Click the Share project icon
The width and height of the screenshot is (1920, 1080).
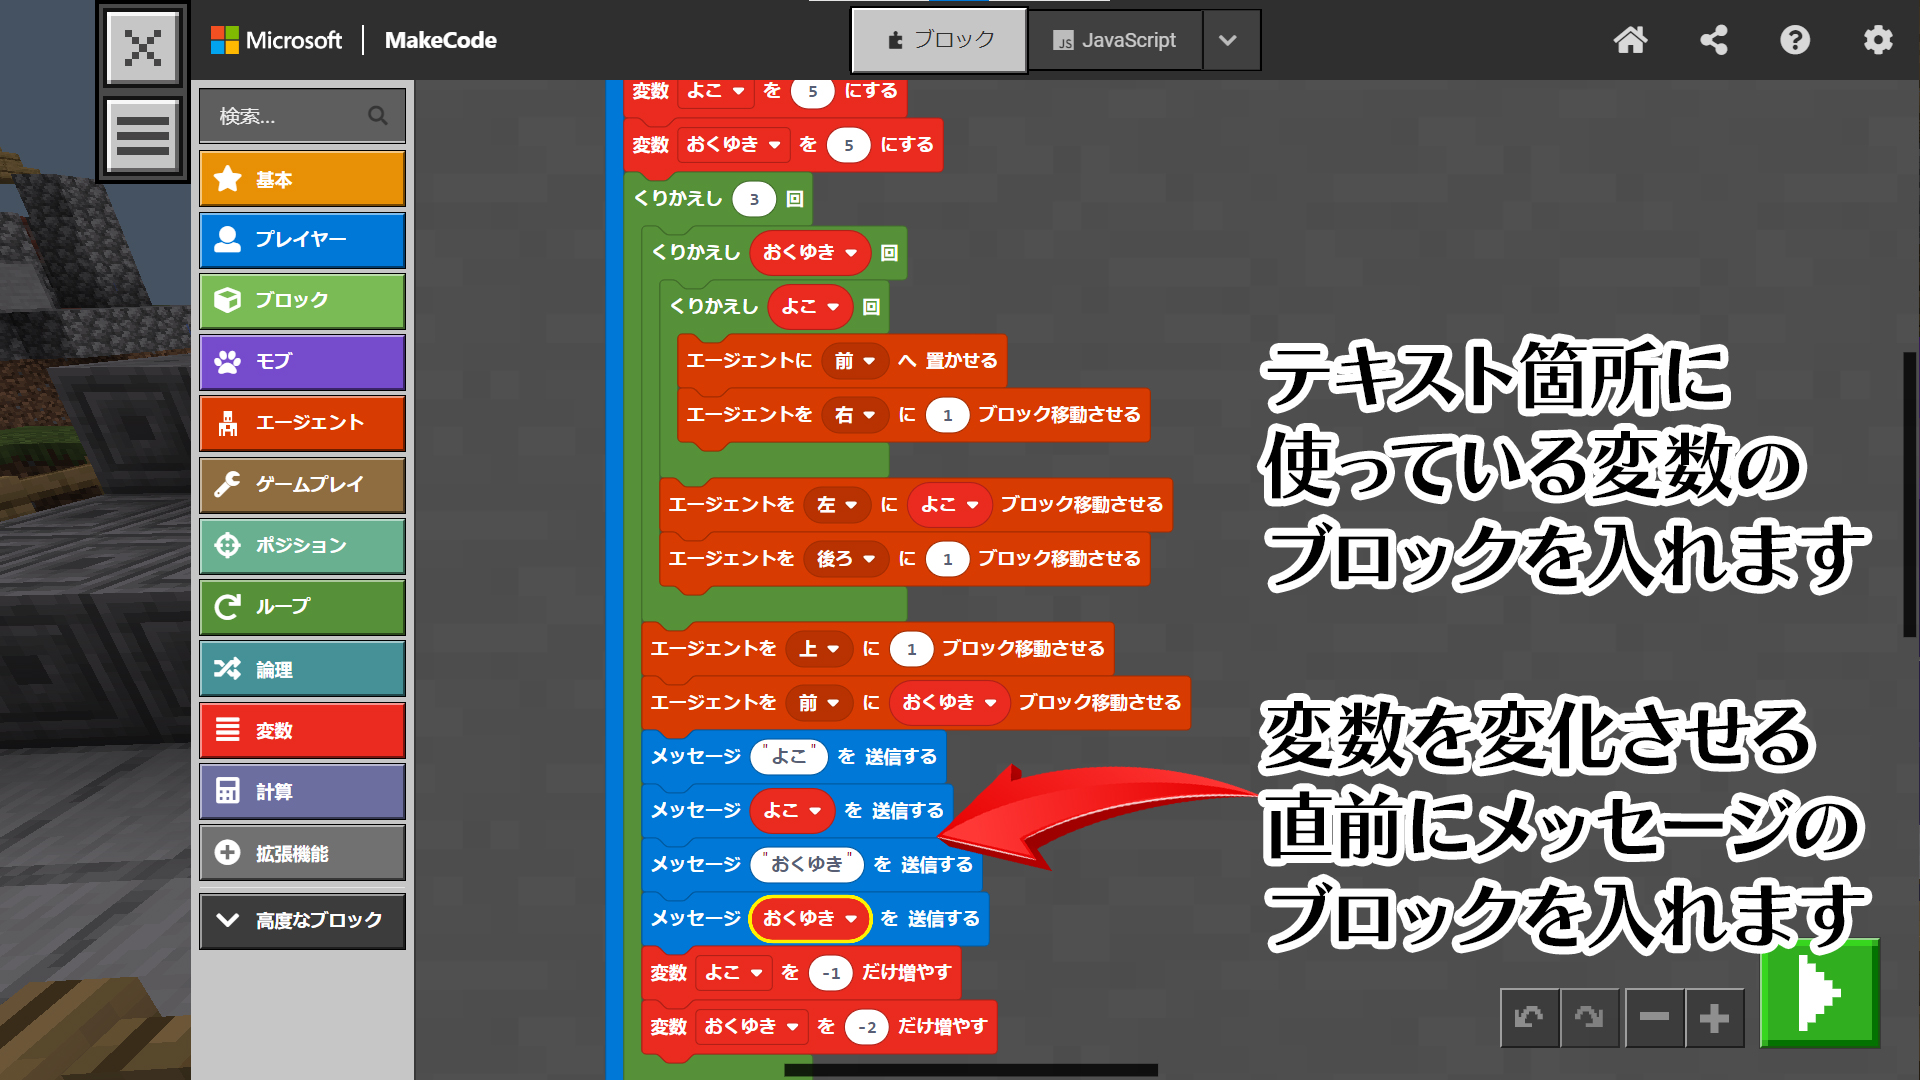point(1713,40)
